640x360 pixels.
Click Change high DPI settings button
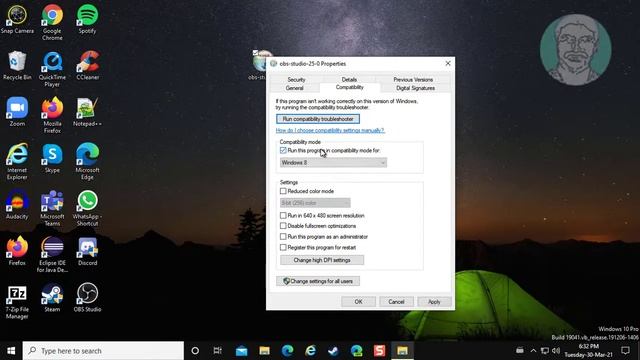322,260
